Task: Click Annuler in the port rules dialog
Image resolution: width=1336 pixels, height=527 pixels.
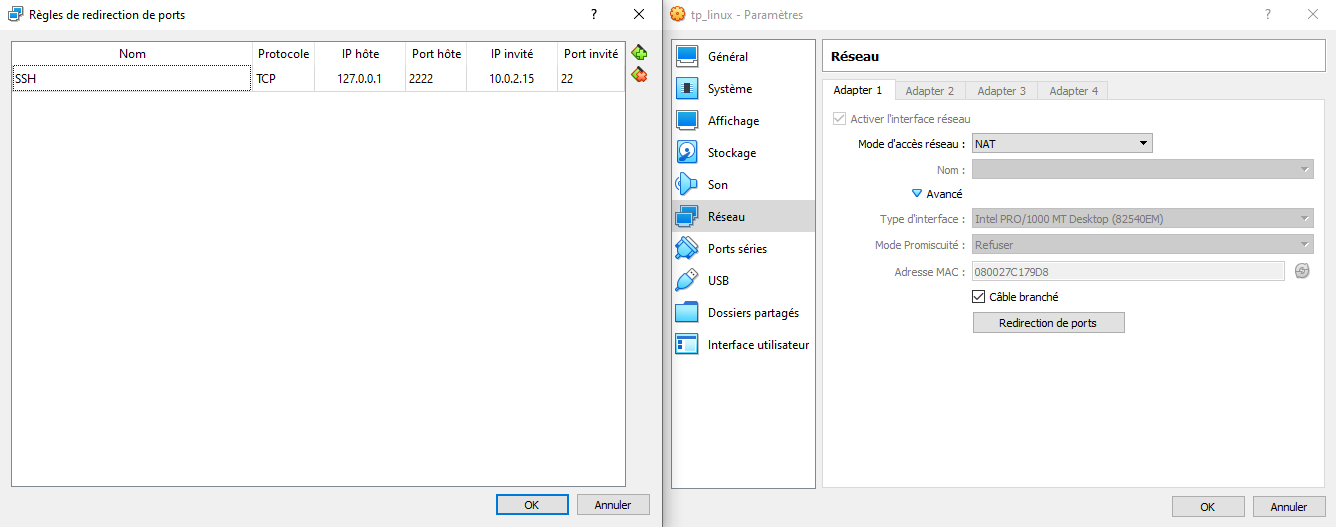Action: pyautogui.click(x=613, y=505)
